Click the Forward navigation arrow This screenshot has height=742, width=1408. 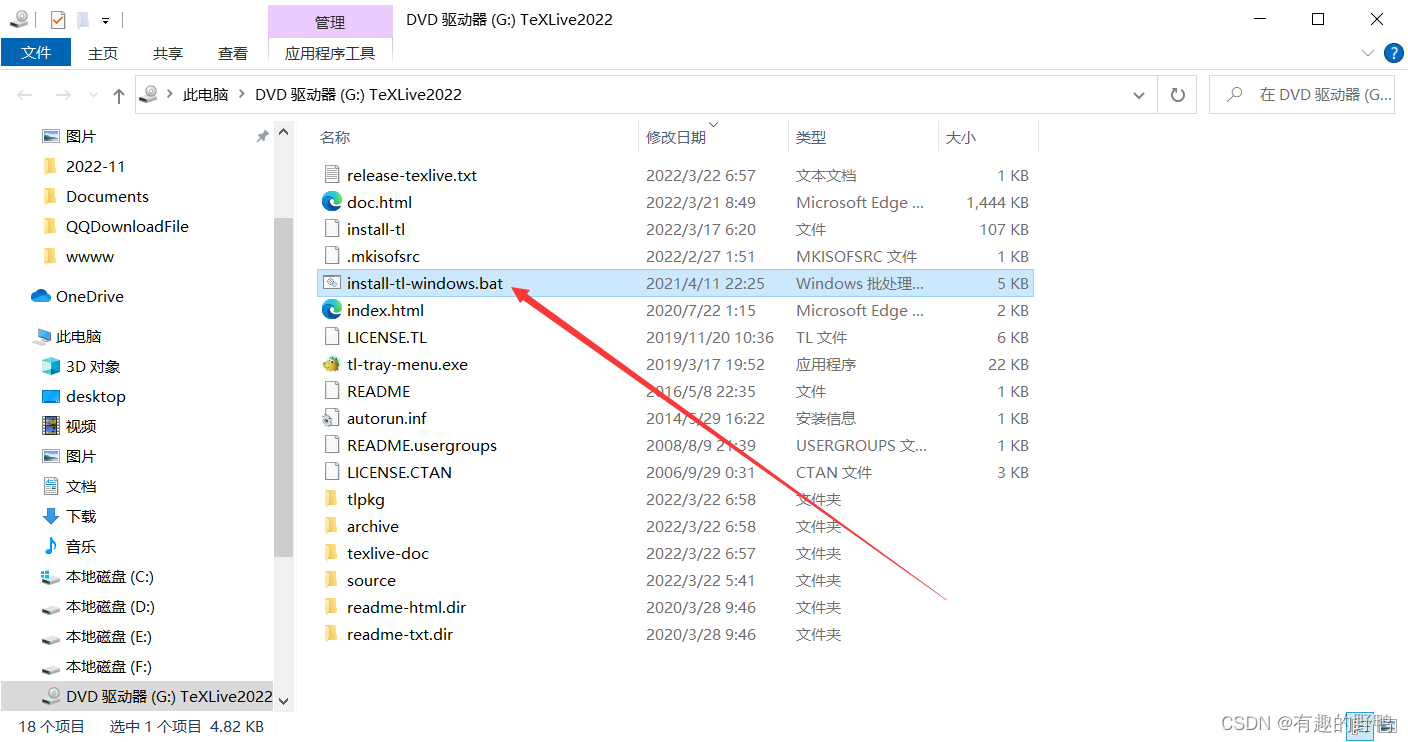click(63, 95)
